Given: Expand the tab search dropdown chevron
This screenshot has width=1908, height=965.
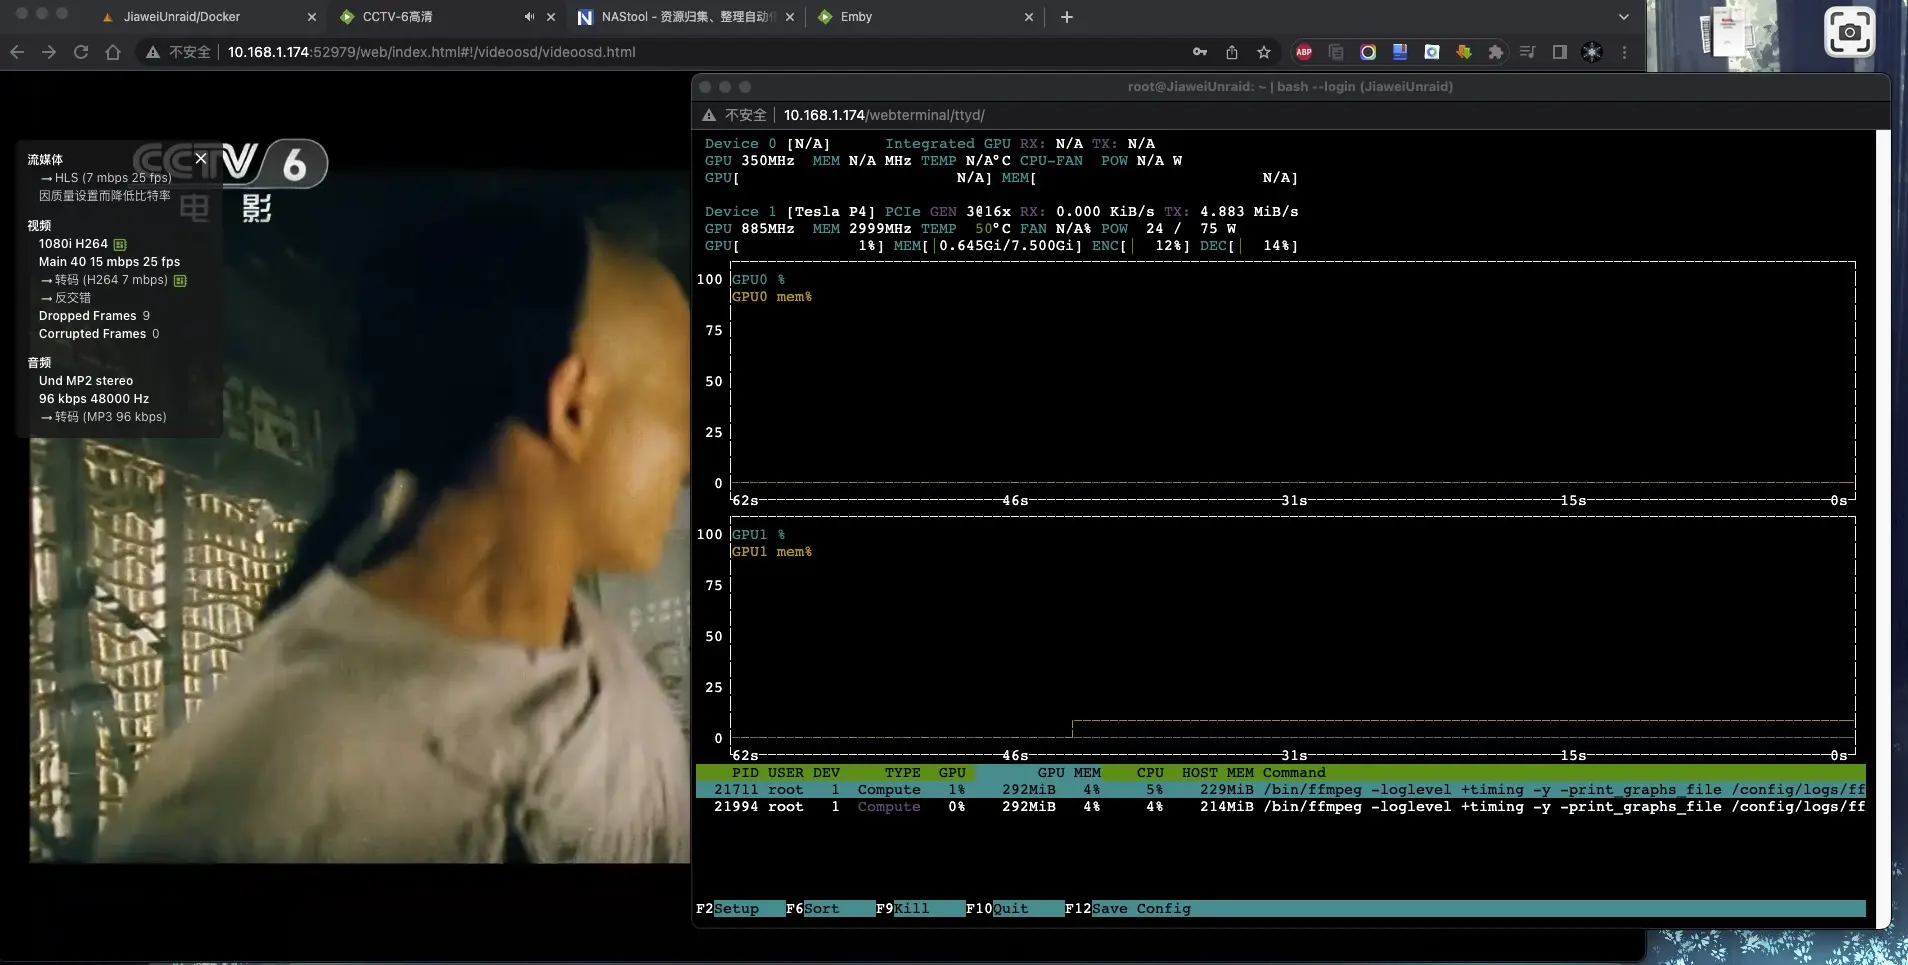Looking at the screenshot, I should (1624, 17).
